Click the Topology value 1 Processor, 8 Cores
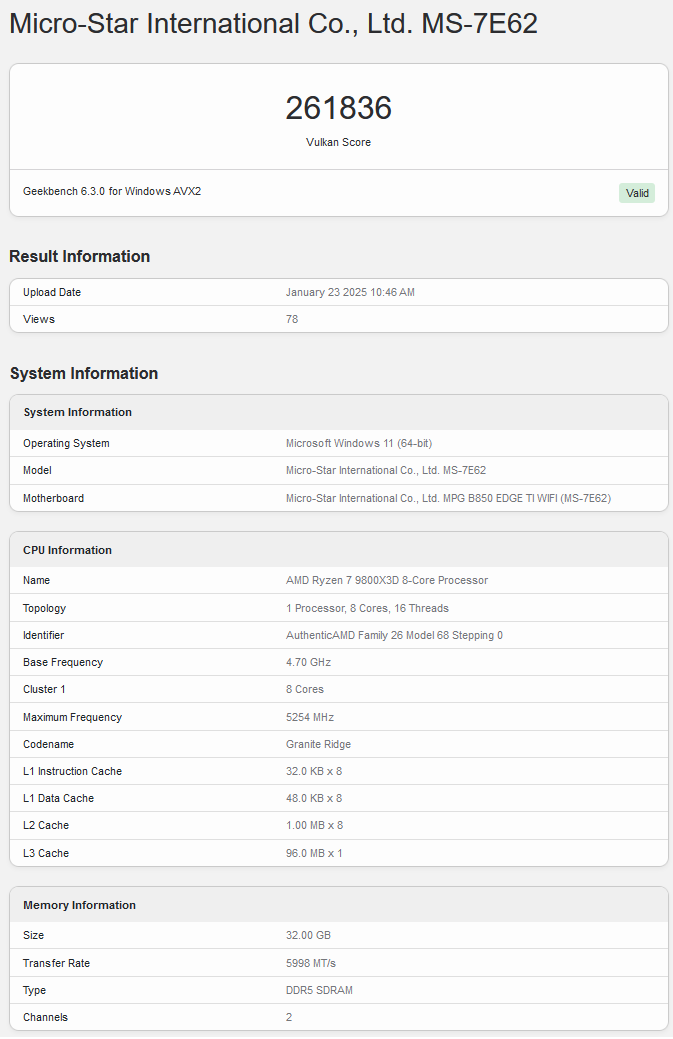Screen dimensions: 673x1039 pos(368,608)
